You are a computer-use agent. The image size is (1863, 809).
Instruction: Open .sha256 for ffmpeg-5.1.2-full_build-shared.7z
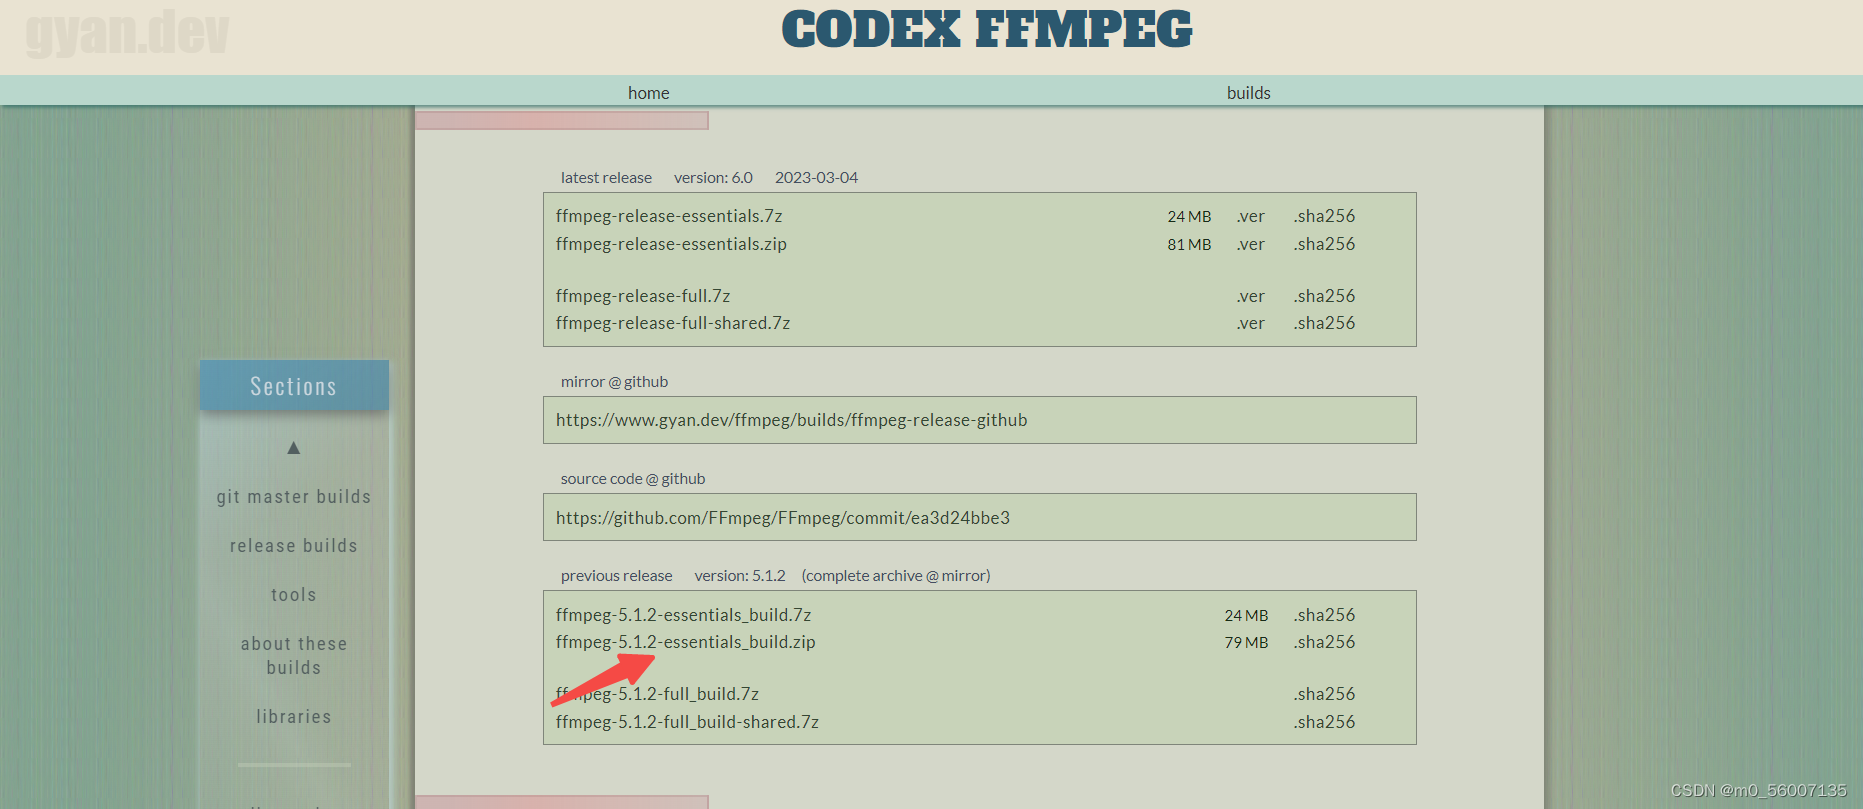(1324, 722)
